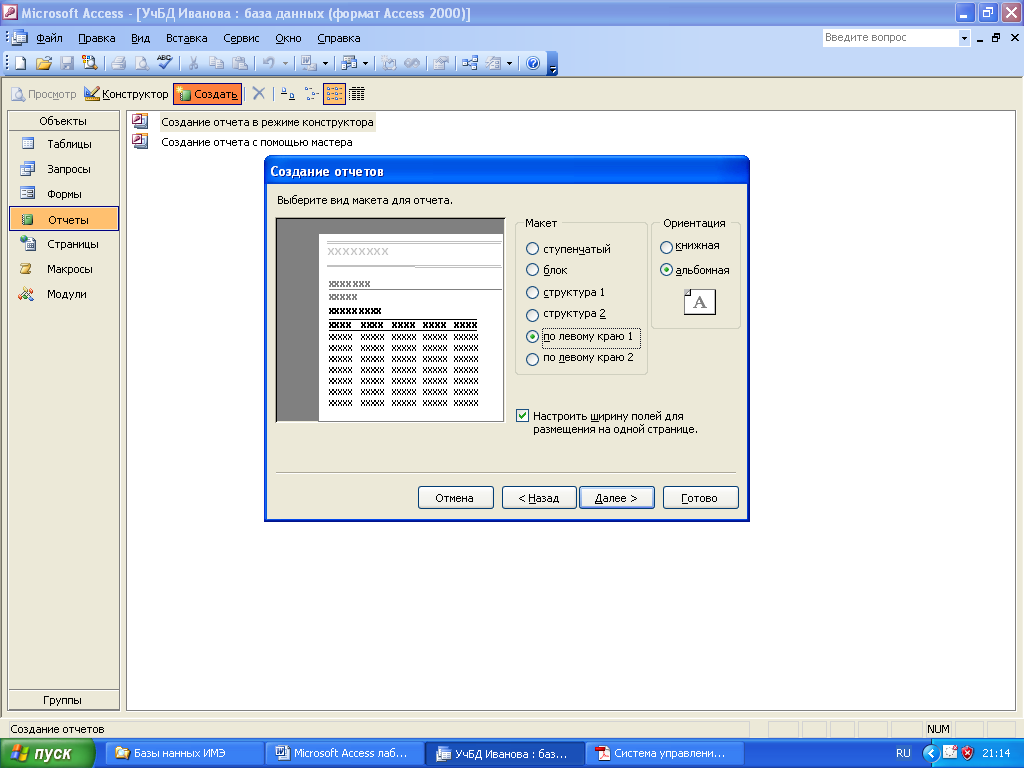
Task: Click the Назад button in wizard
Action: 539,498
